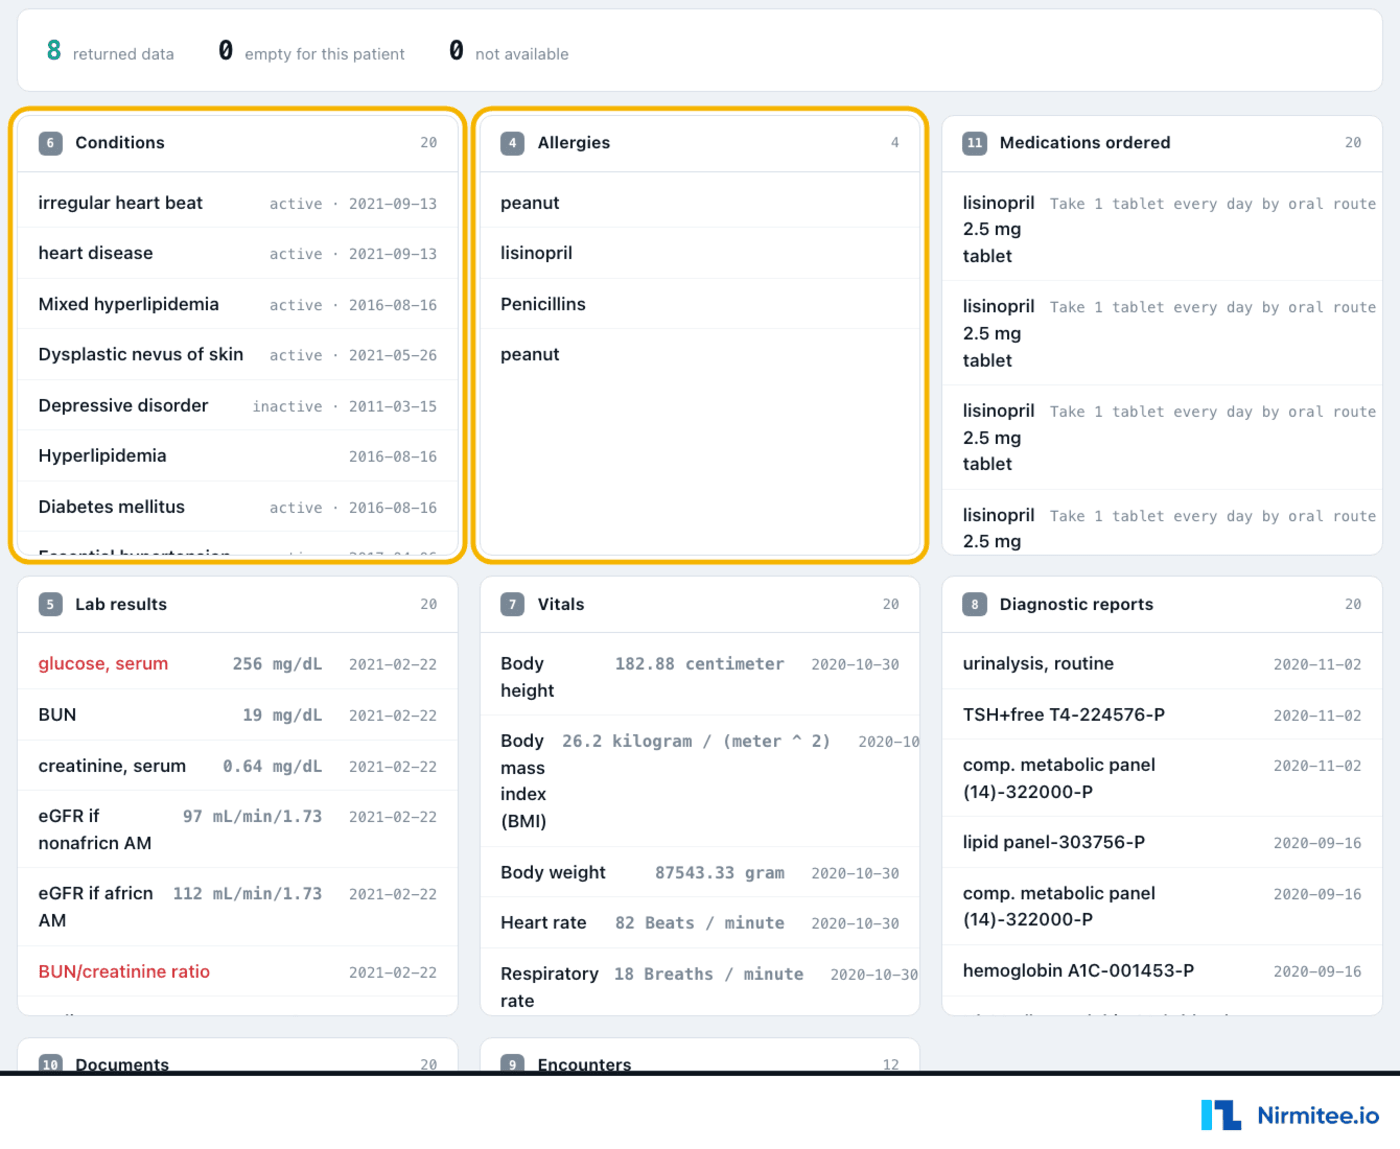Click the BUN/creatinine ratio result
1400x1149 pixels.
pyautogui.click(x=238, y=971)
